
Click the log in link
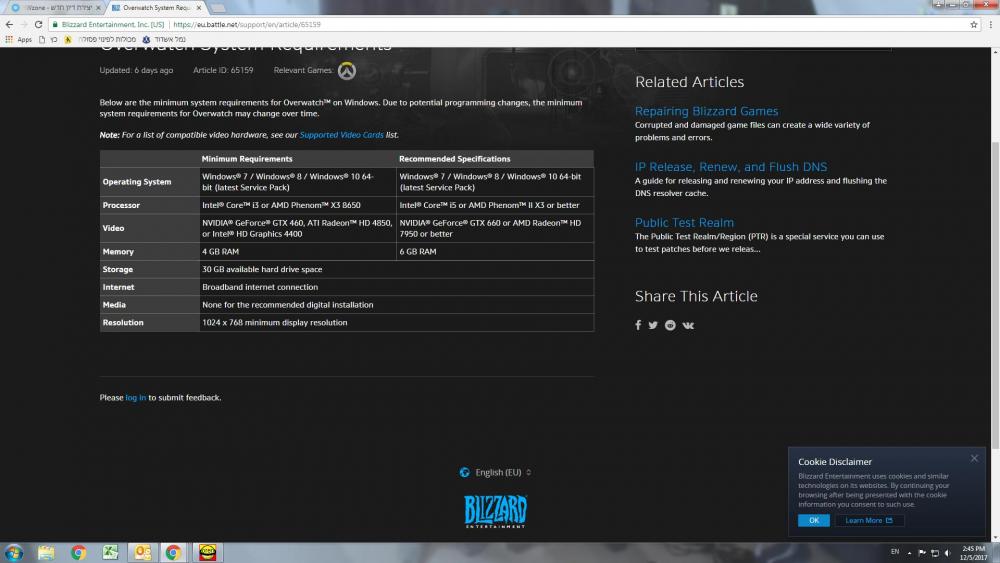[x=135, y=398]
